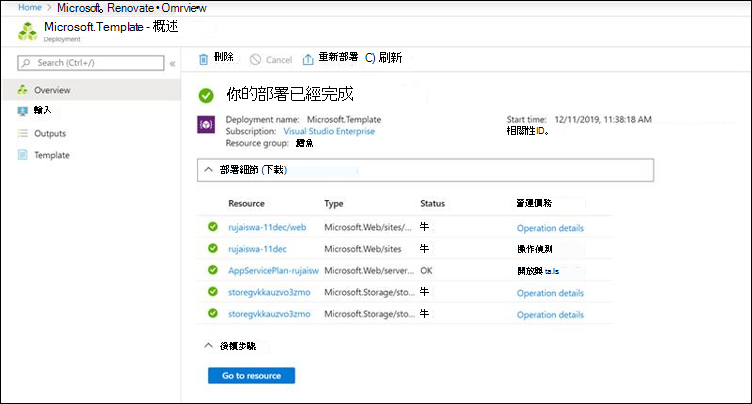
Task: Open the AppServicePlan-rujaisw resource link
Action: tap(273, 271)
